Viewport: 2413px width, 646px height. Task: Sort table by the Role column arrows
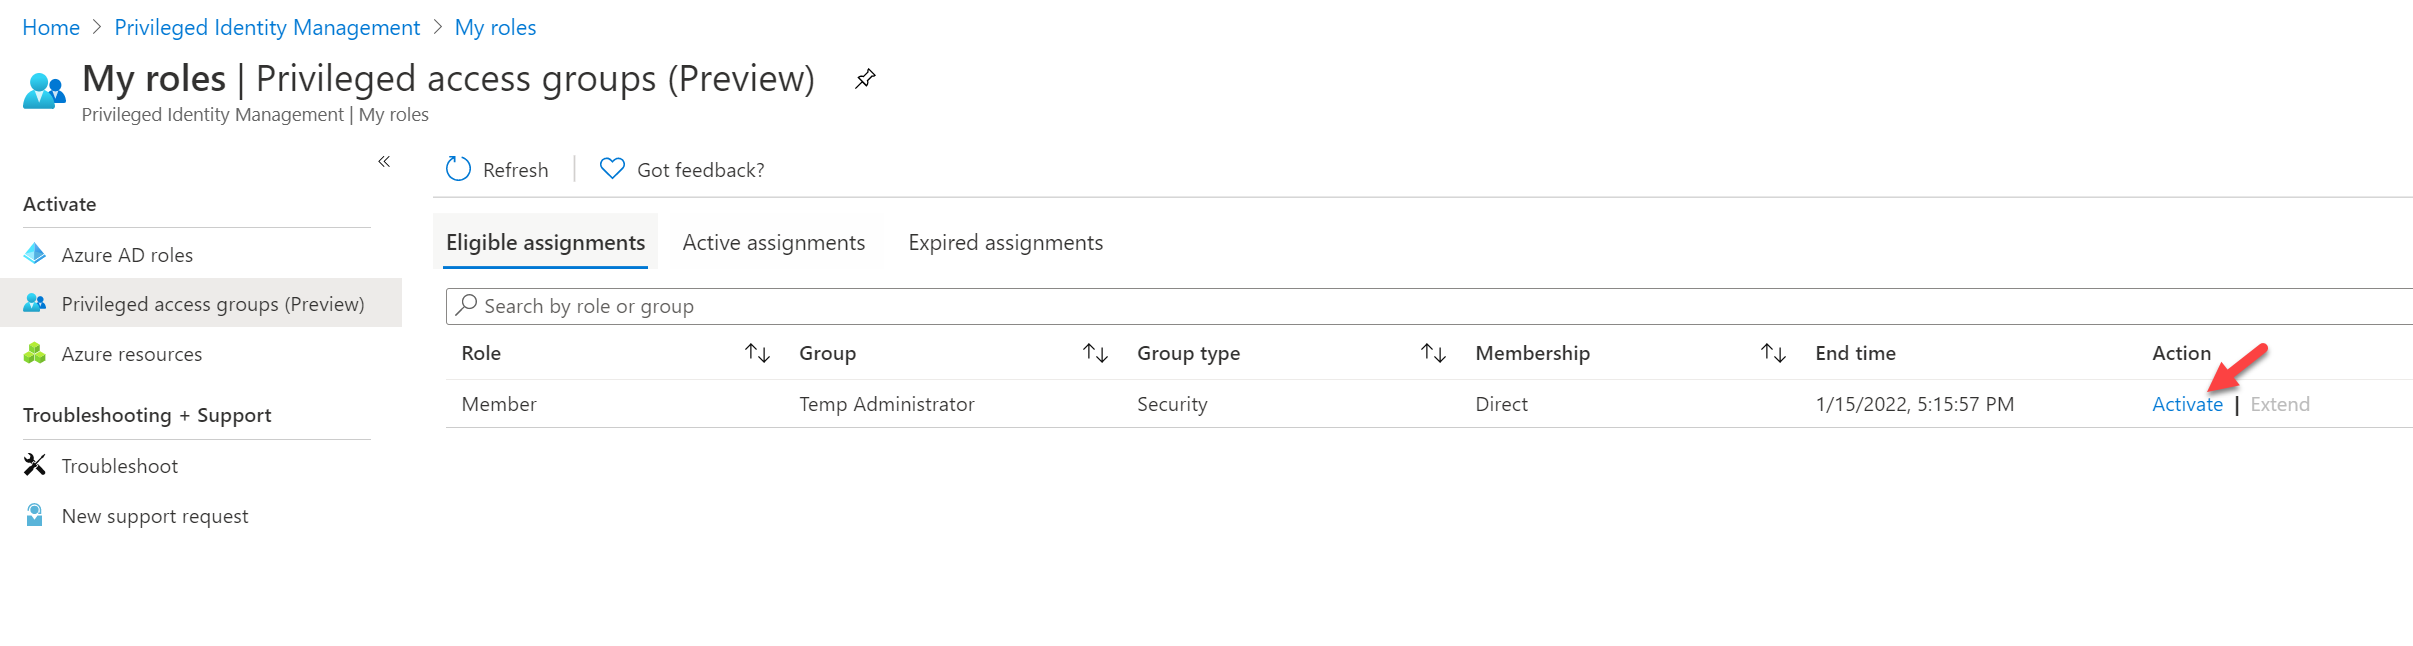[x=757, y=352]
